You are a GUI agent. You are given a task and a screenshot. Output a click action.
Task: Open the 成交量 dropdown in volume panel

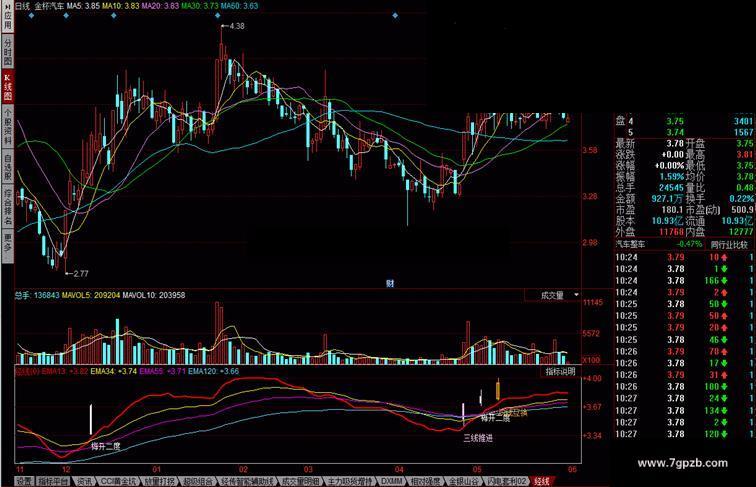click(553, 295)
